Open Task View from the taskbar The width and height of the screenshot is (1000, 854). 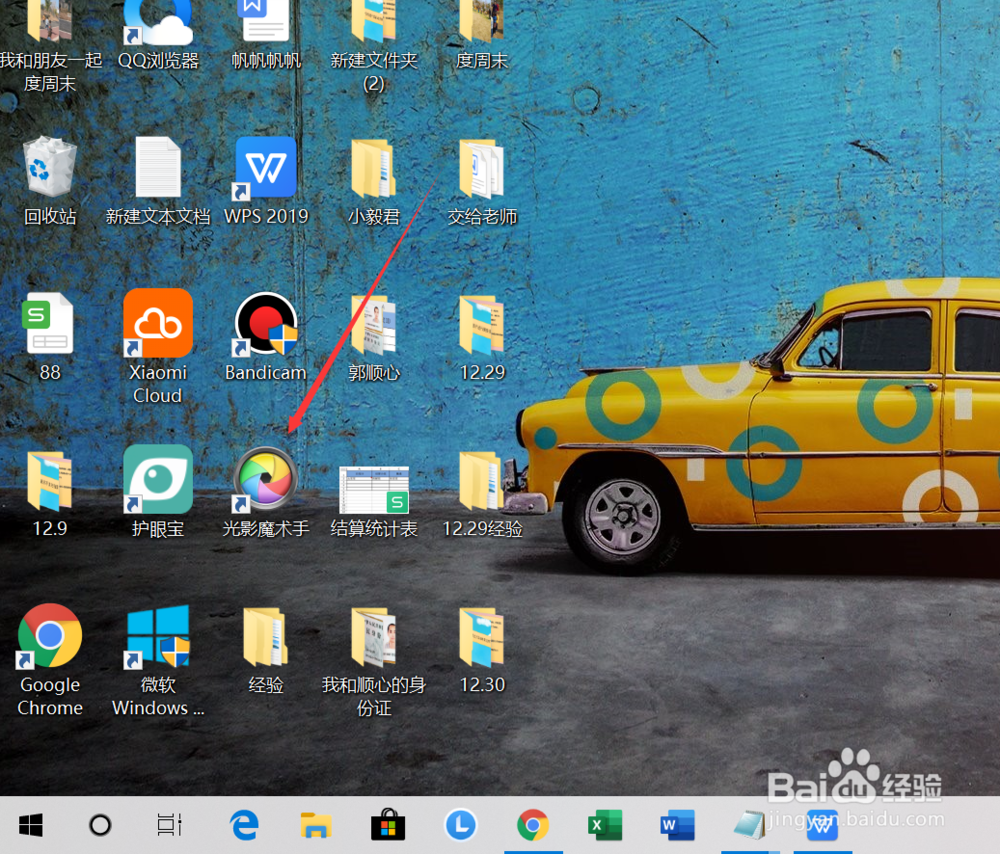click(x=170, y=825)
